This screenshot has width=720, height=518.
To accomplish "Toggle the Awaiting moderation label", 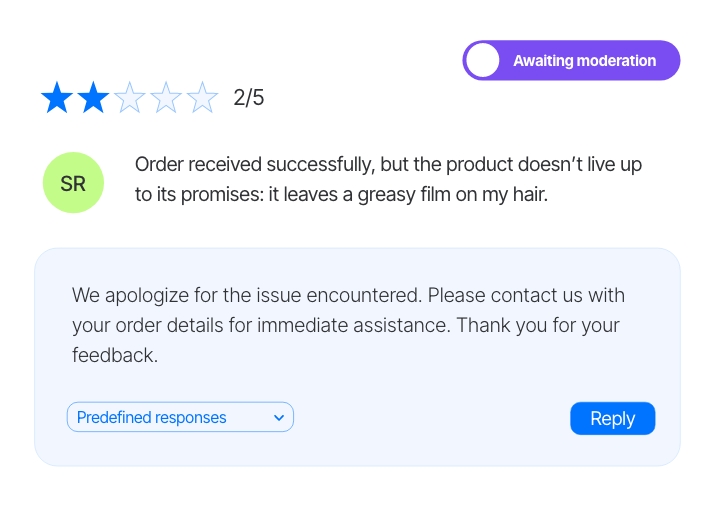I will coord(584,61).
